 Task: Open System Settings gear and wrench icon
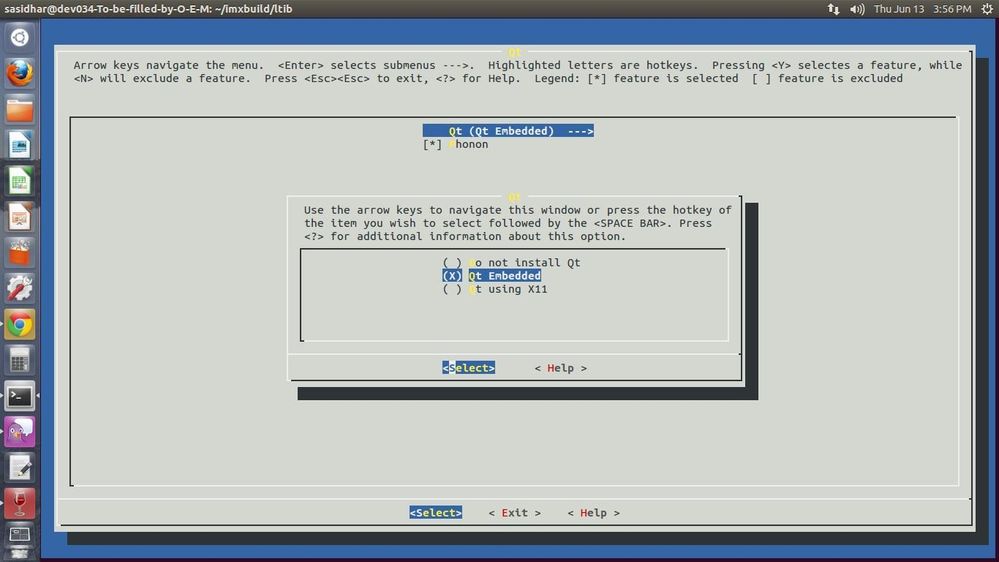[x=19, y=289]
